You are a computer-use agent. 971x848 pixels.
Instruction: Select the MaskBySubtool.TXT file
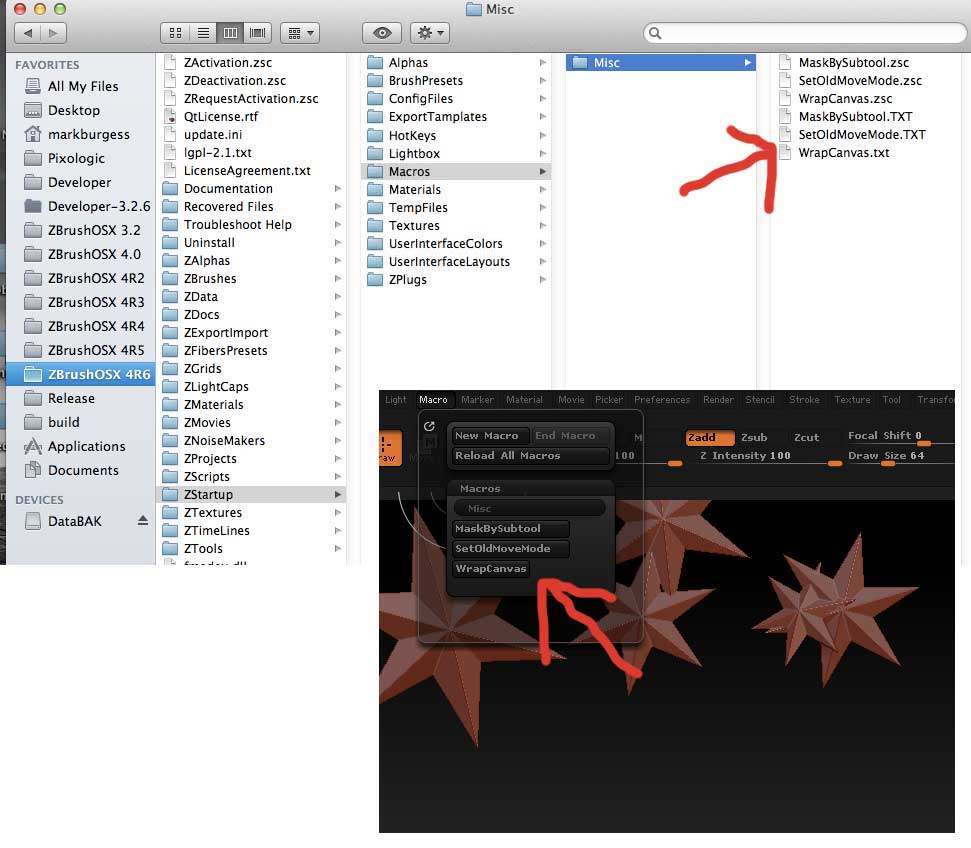pyautogui.click(x=855, y=116)
